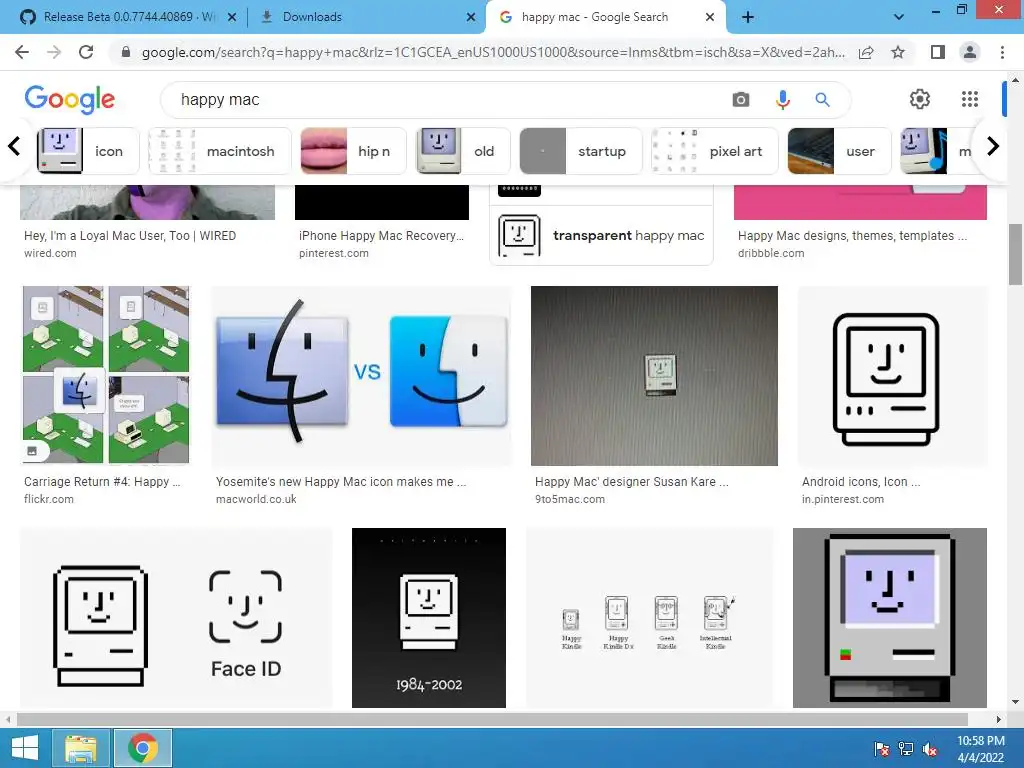Filter results by macintosh chip

pyautogui.click(x=220, y=151)
